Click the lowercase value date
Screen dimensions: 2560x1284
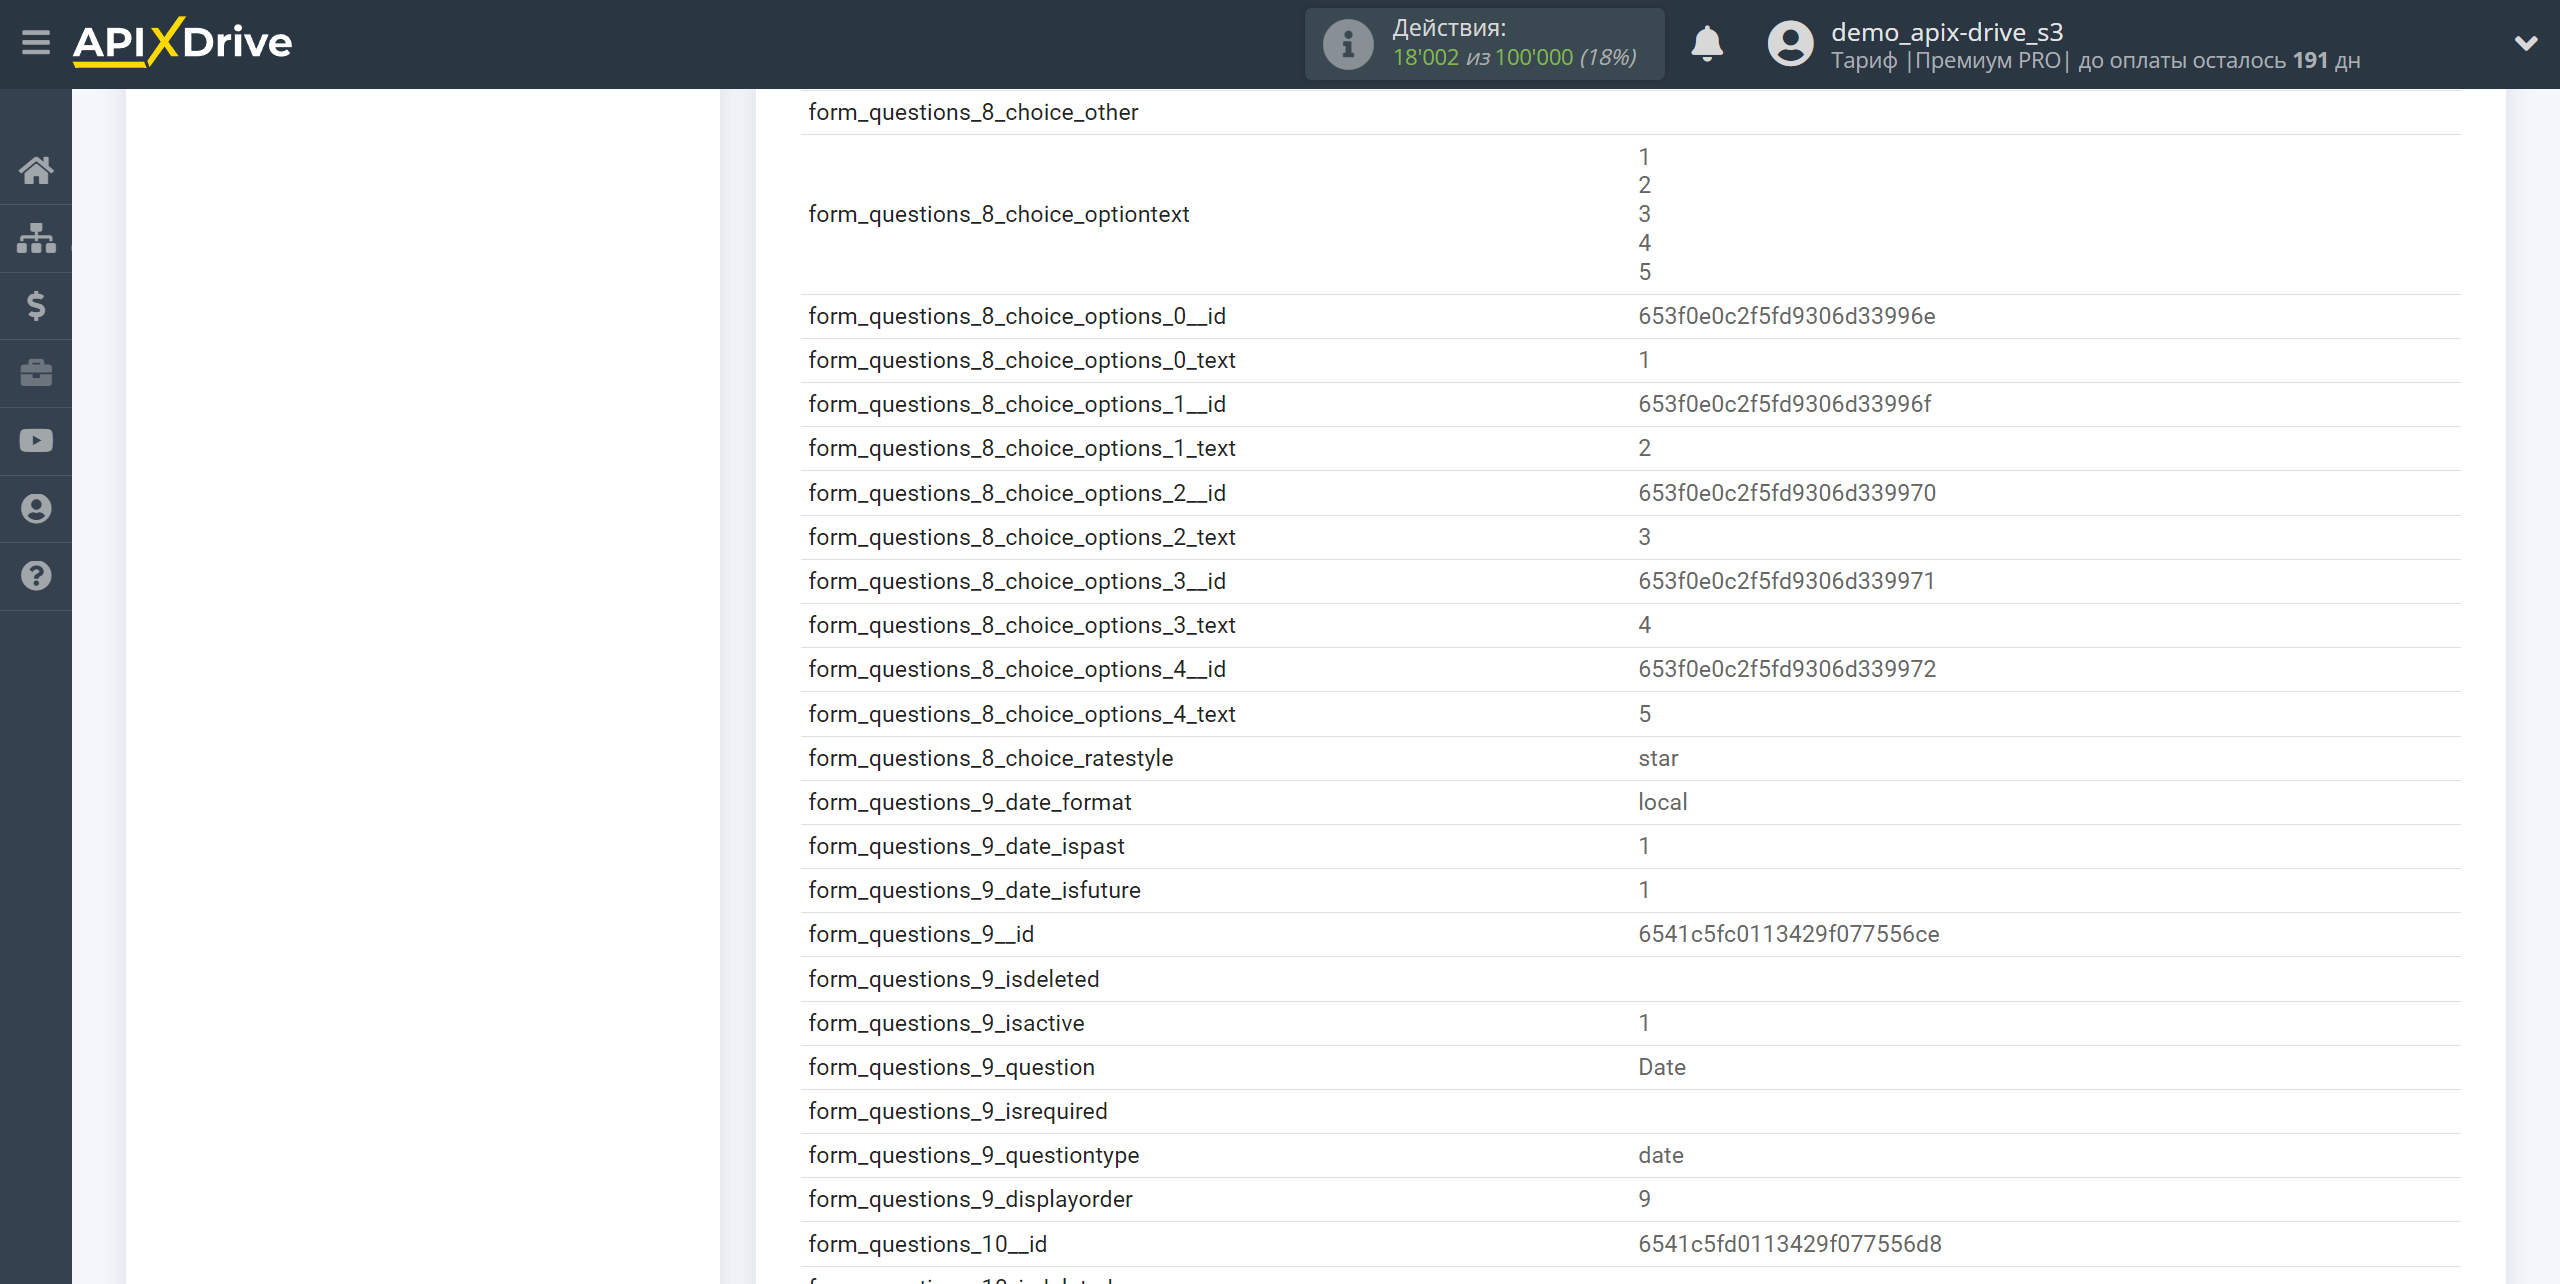[1660, 1156]
